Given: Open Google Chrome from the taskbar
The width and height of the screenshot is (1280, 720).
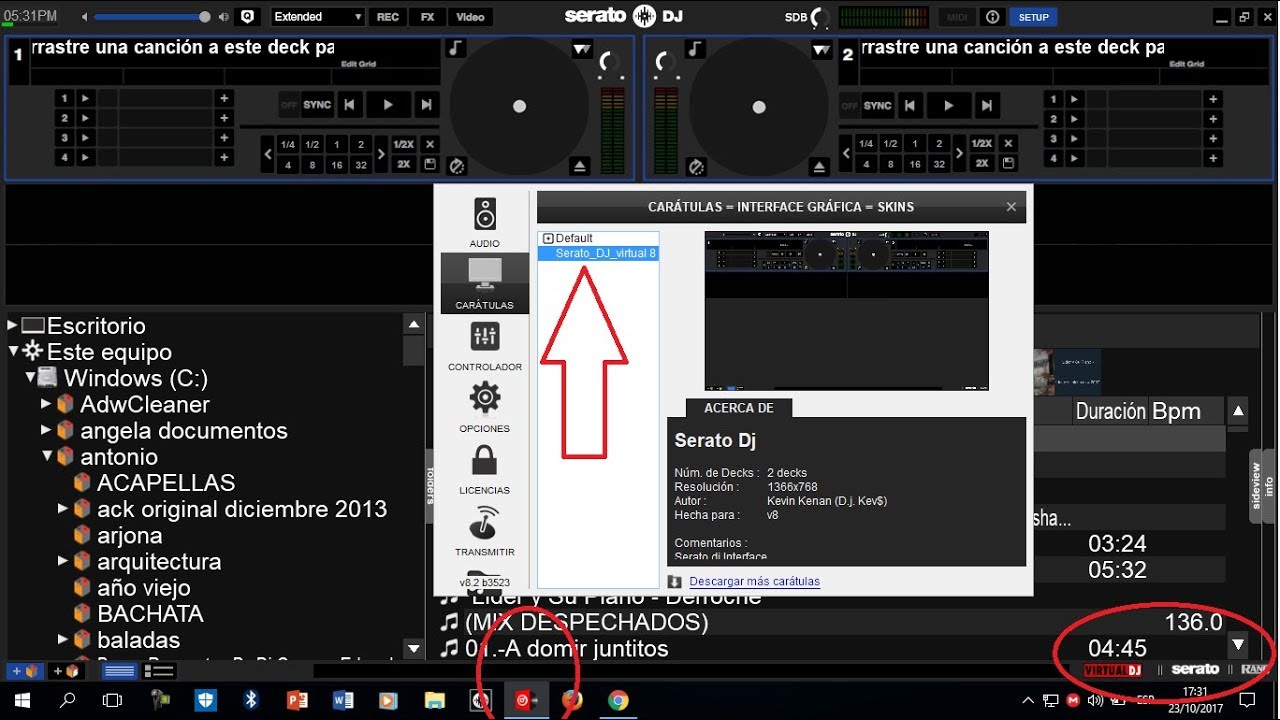Looking at the screenshot, I should pyautogui.click(x=618, y=701).
